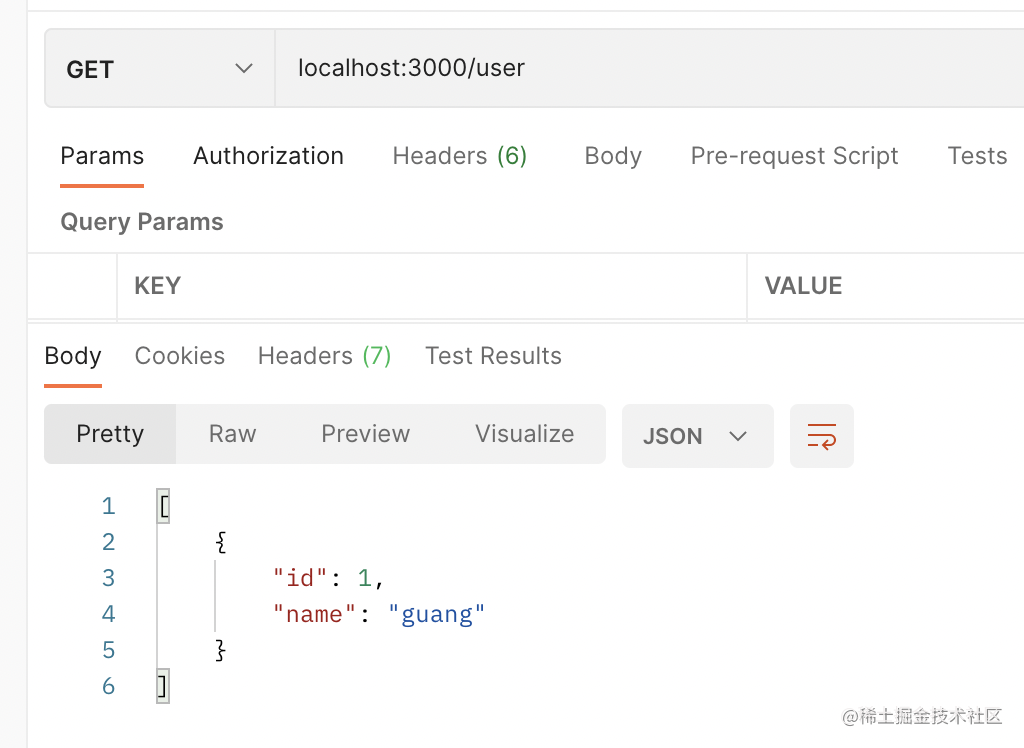Switch to the Tests tab
The width and height of the screenshot is (1024, 748).
[977, 156]
